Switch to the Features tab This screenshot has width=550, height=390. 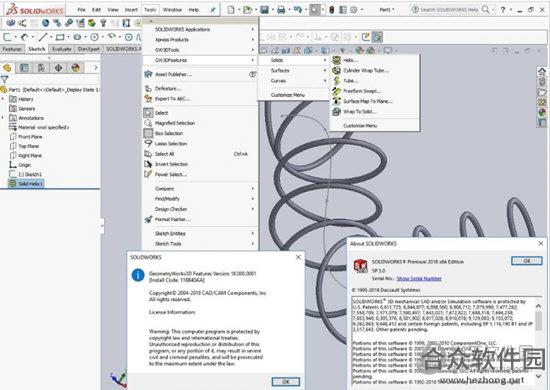click(x=12, y=49)
